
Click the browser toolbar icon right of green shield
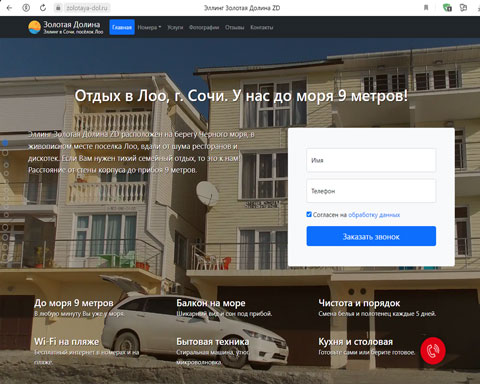pyautogui.click(x=463, y=8)
